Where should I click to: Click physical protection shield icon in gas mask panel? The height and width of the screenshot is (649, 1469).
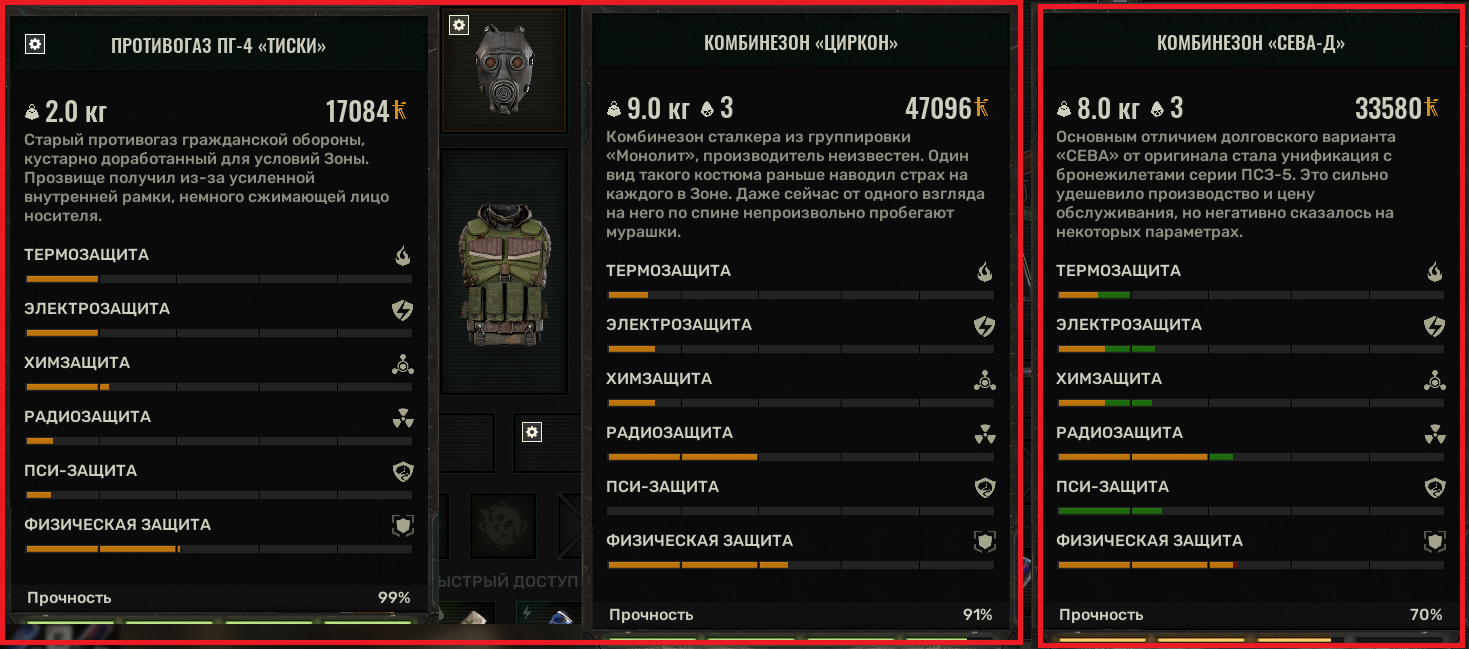point(402,526)
